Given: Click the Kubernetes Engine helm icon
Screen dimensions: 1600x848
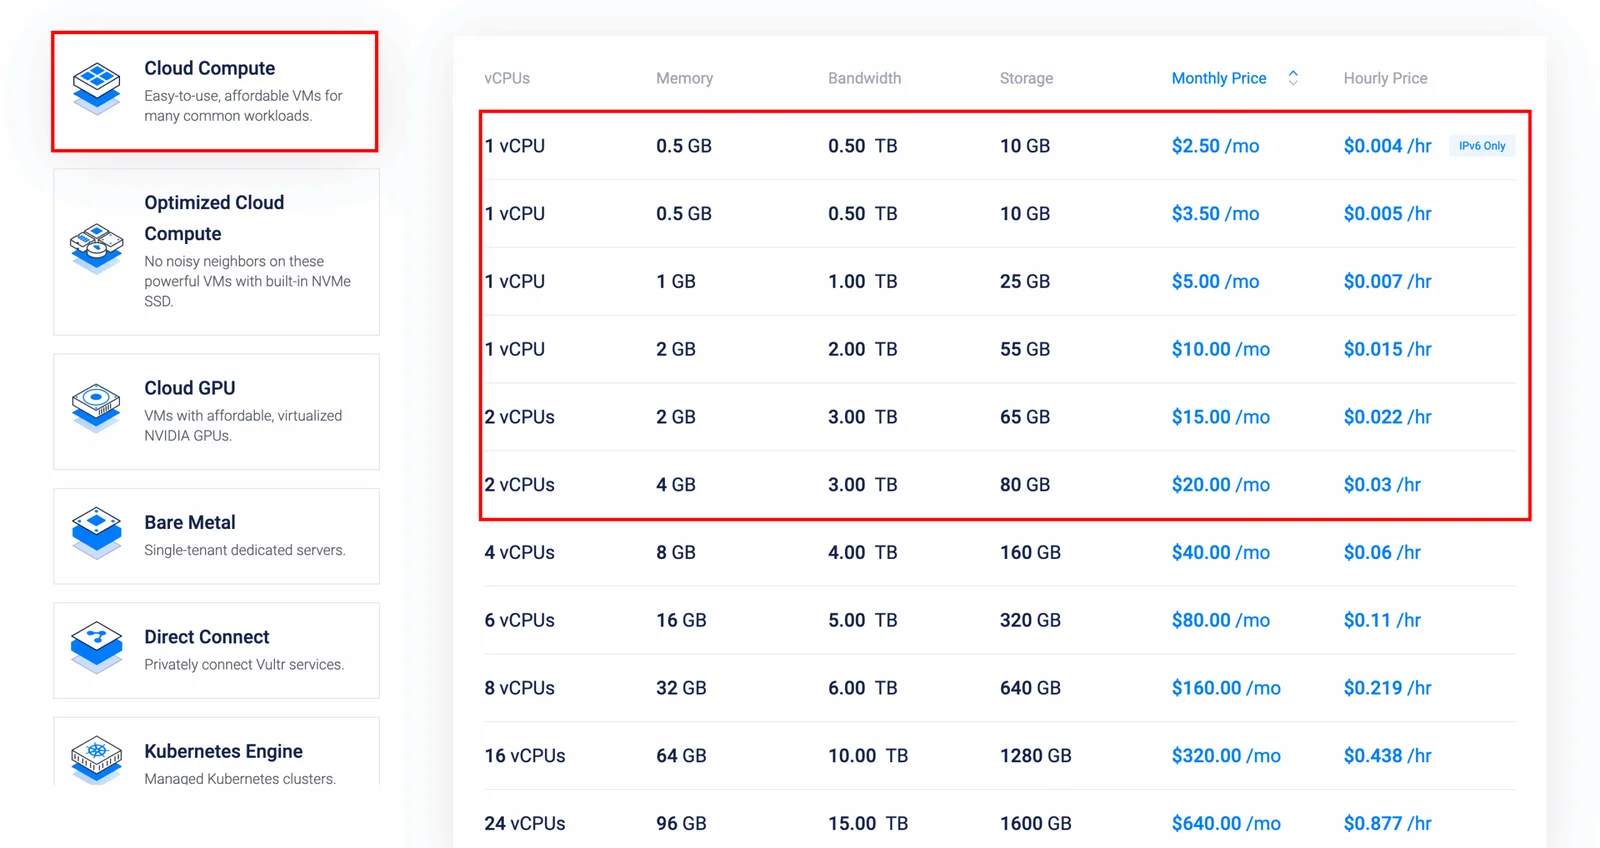Looking at the screenshot, I should [96, 760].
